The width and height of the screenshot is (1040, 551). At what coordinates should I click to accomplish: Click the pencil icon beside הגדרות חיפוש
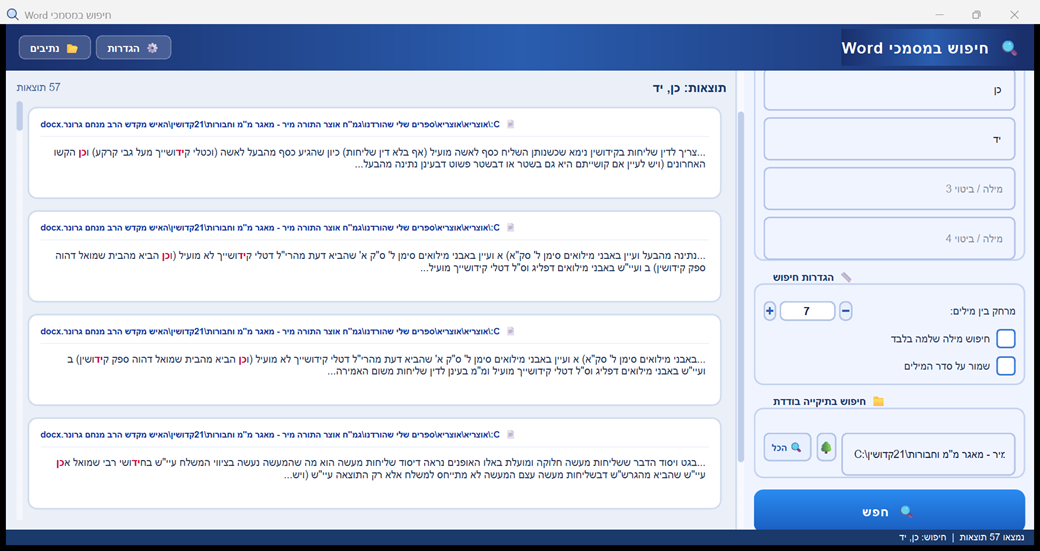846,277
